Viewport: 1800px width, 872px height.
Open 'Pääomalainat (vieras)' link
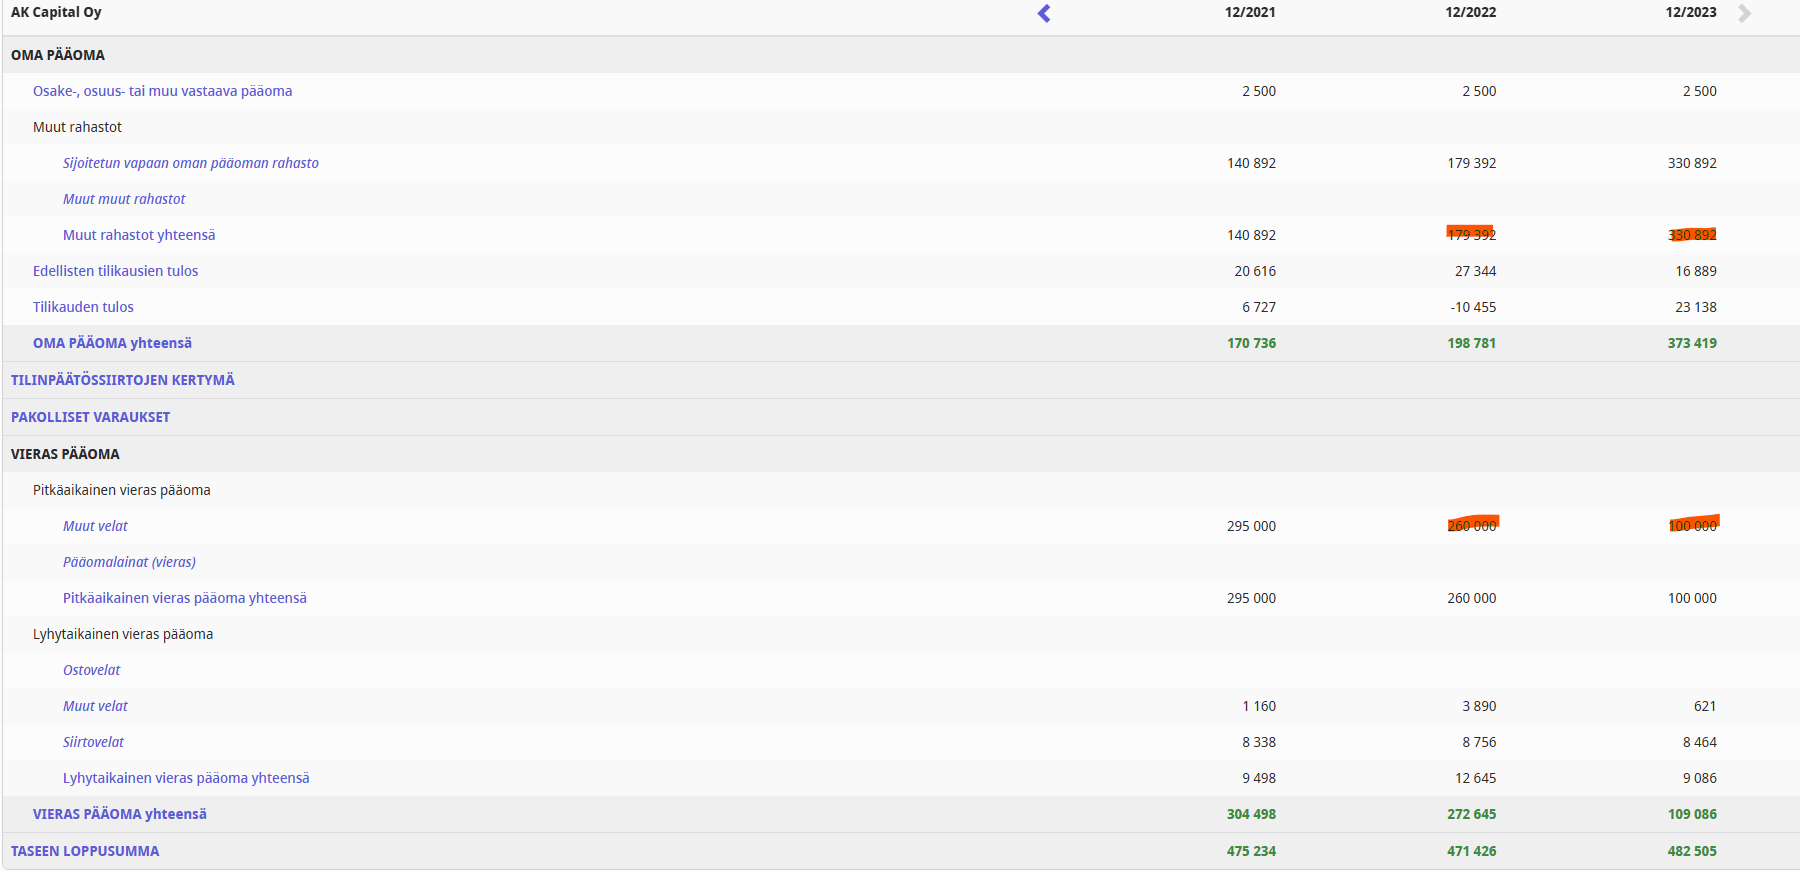click(x=129, y=562)
